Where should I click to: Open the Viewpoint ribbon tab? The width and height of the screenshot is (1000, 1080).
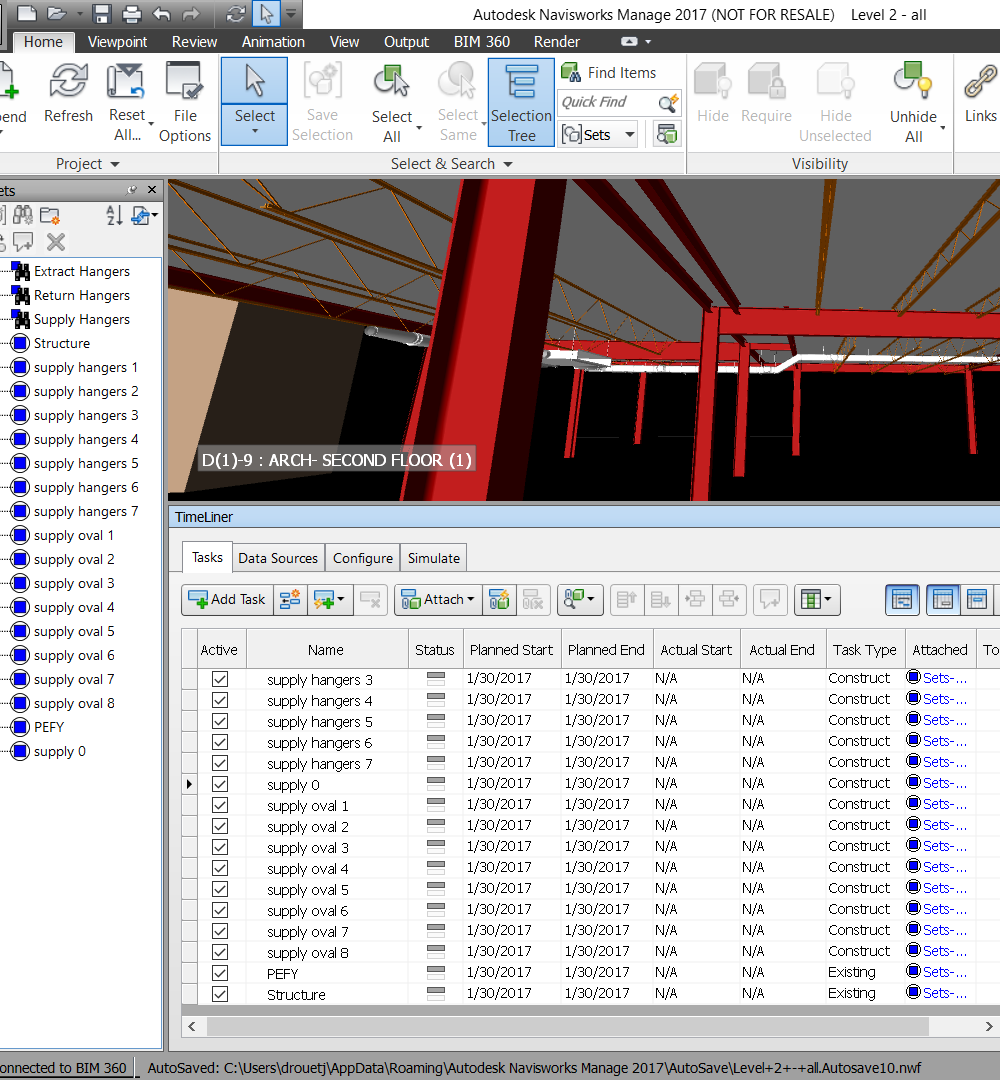point(117,42)
